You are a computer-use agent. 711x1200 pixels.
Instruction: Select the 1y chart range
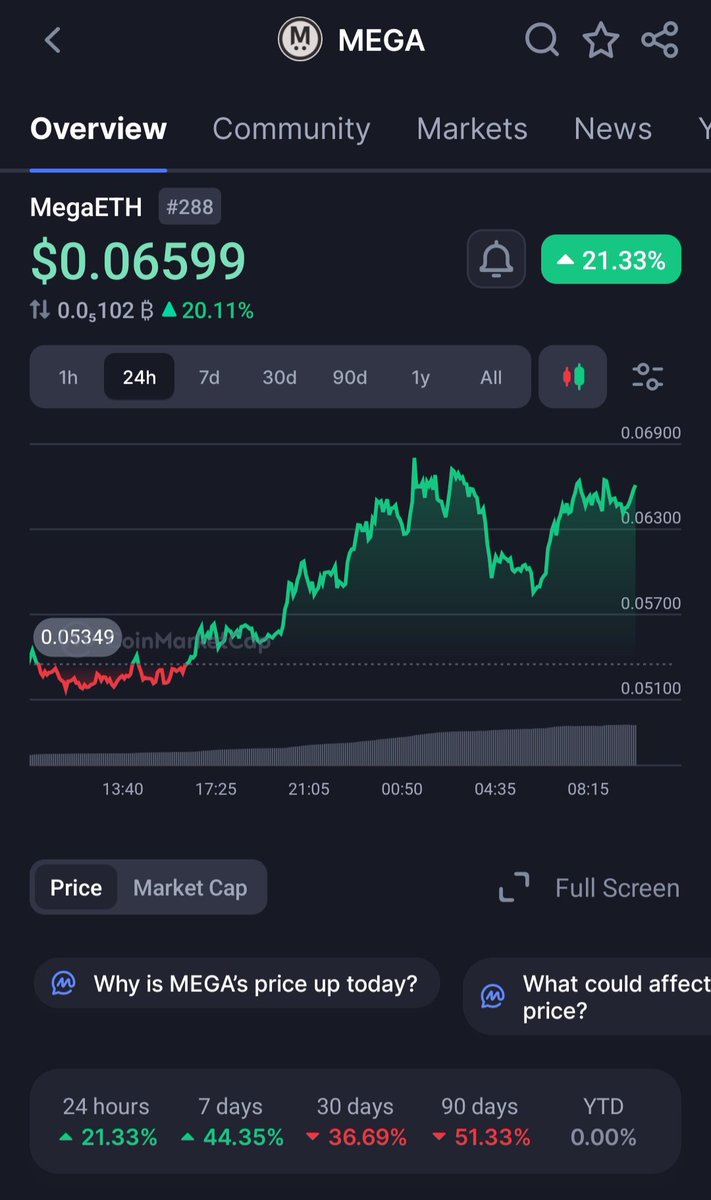[420, 377]
